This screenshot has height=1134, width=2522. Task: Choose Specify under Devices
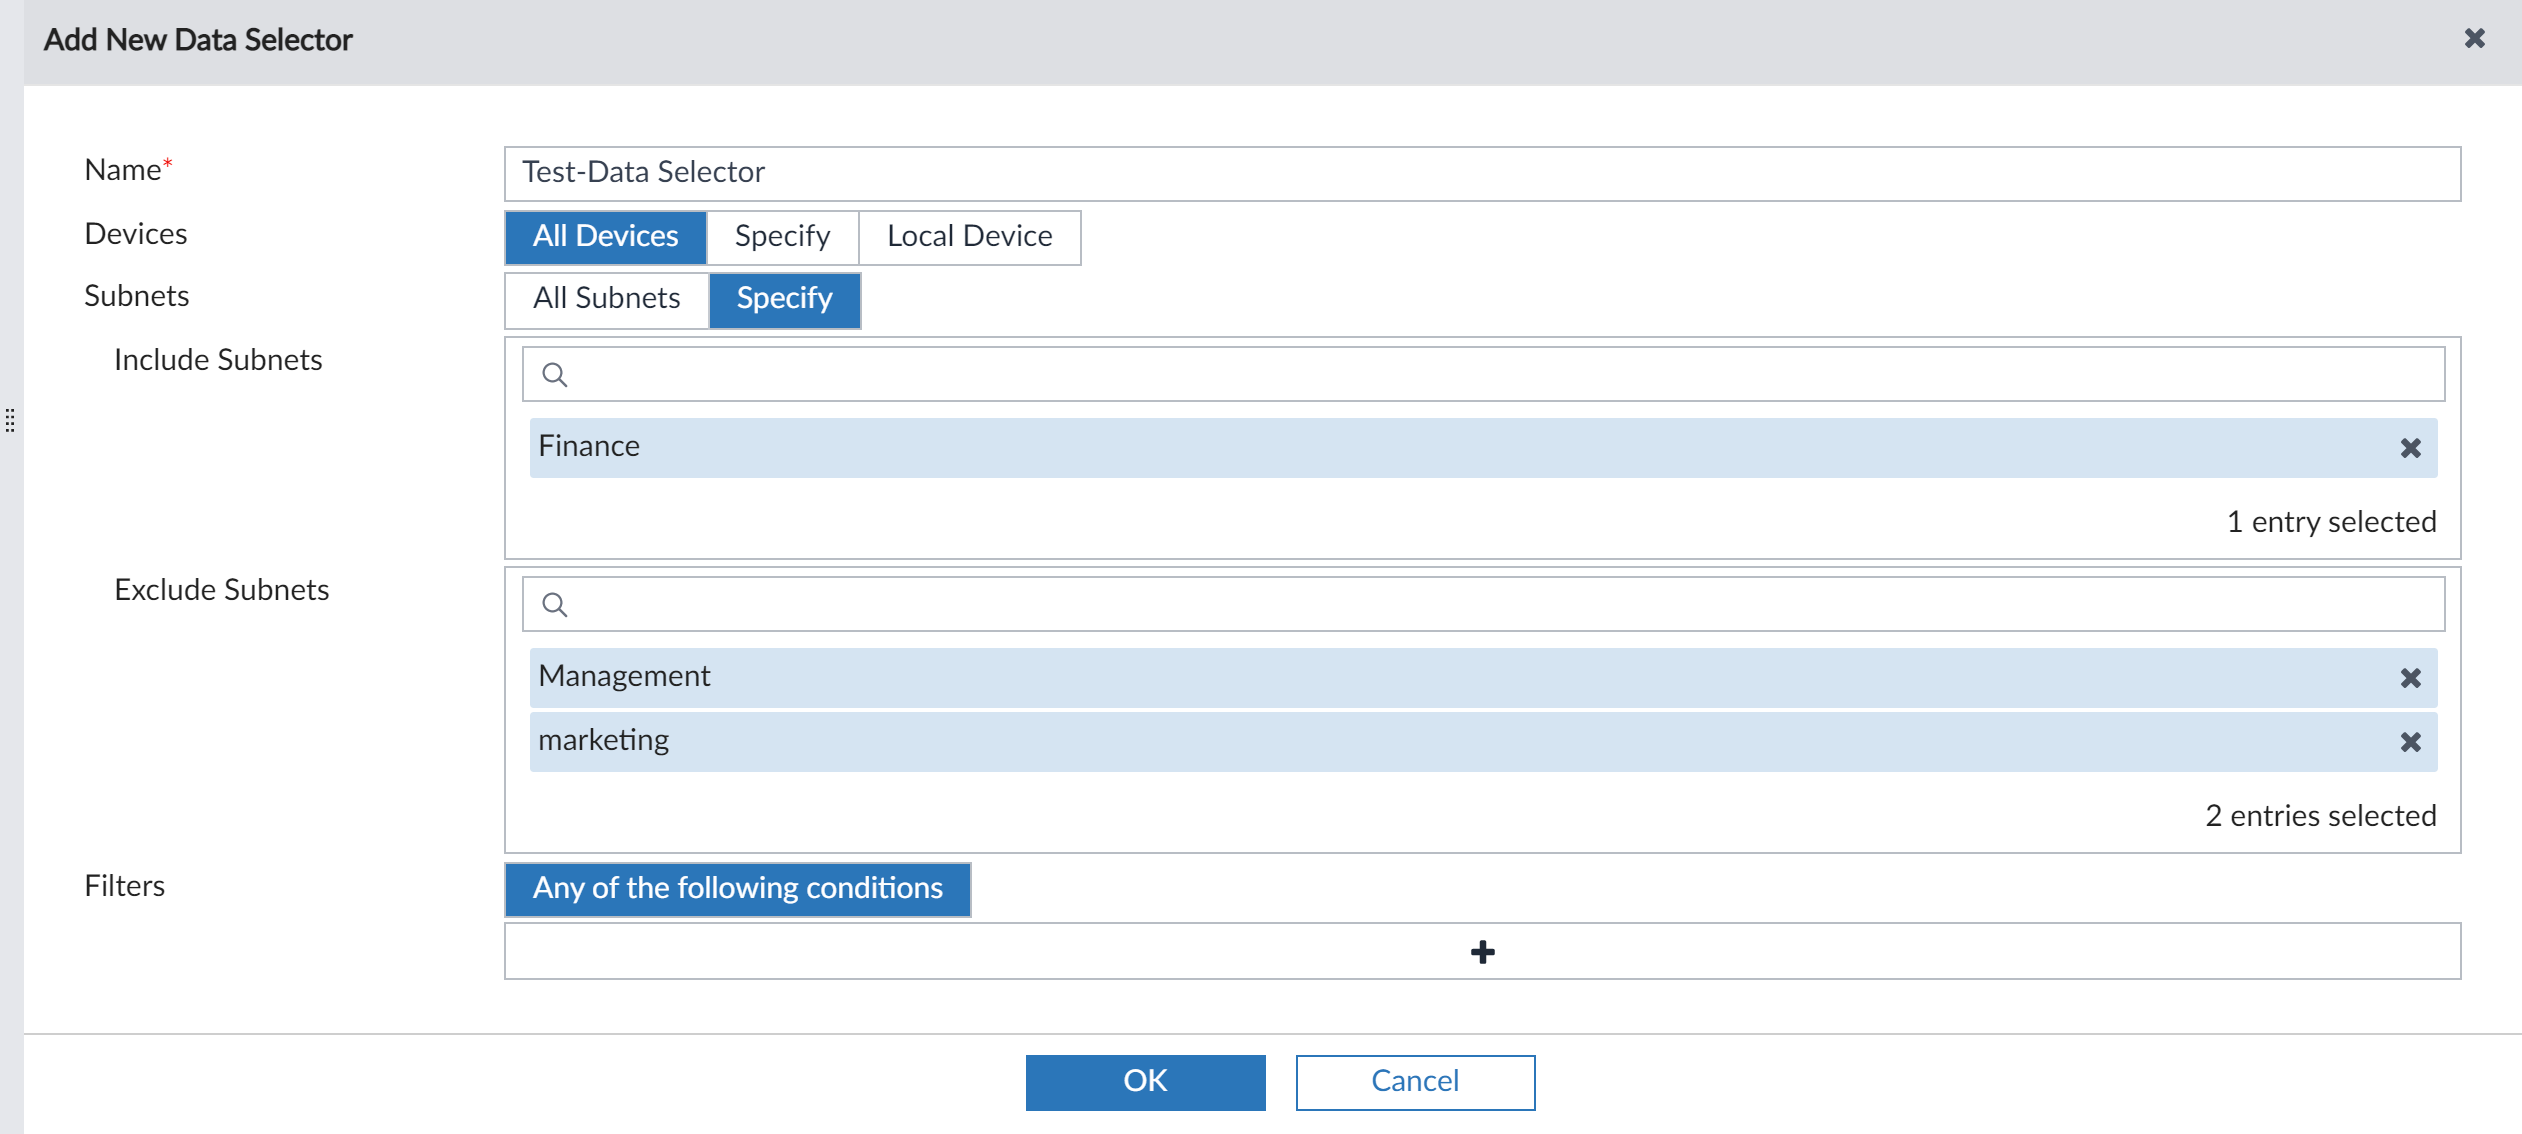click(782, 237)
